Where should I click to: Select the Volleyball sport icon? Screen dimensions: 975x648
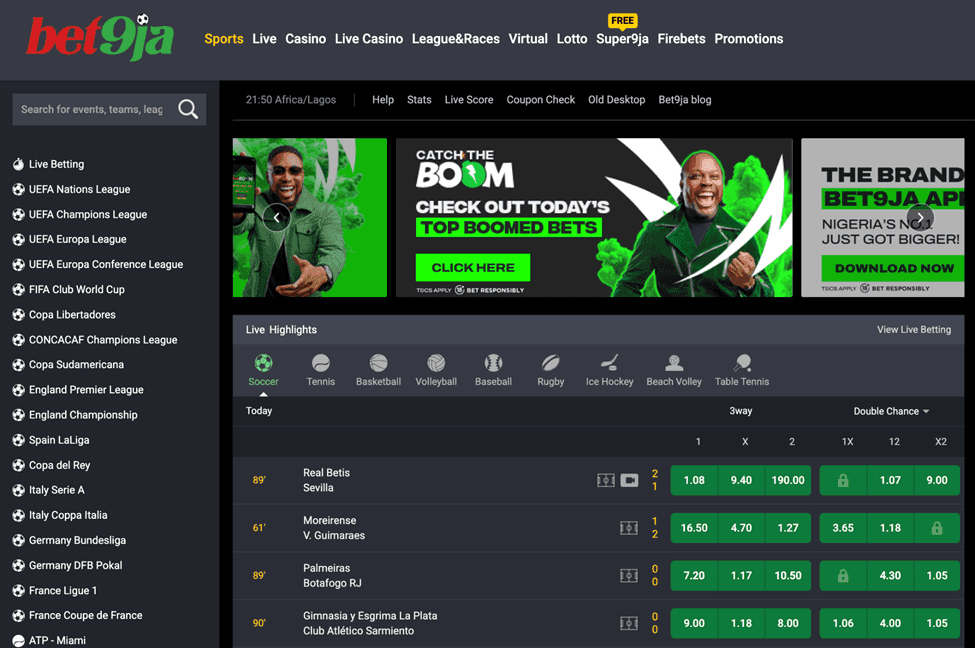(436, 363)
